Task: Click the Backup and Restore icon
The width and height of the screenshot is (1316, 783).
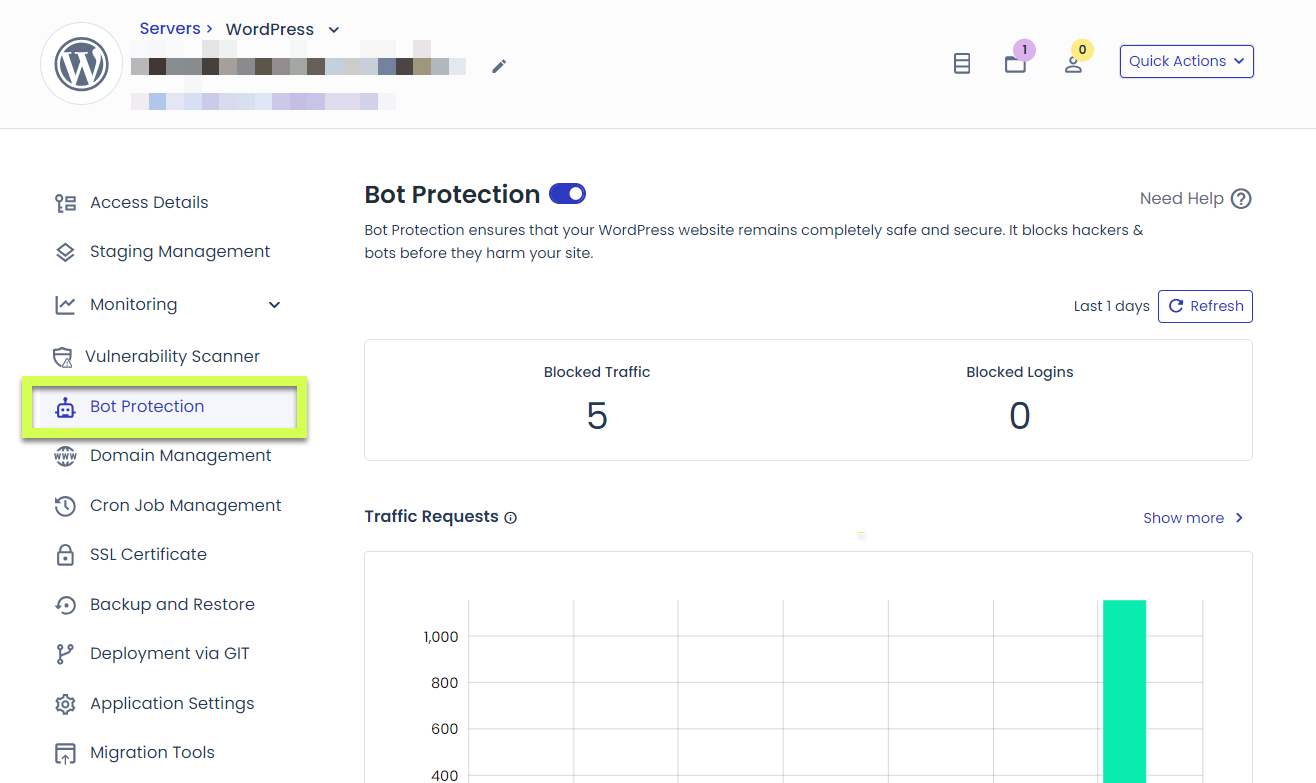Action: point(65,605)
